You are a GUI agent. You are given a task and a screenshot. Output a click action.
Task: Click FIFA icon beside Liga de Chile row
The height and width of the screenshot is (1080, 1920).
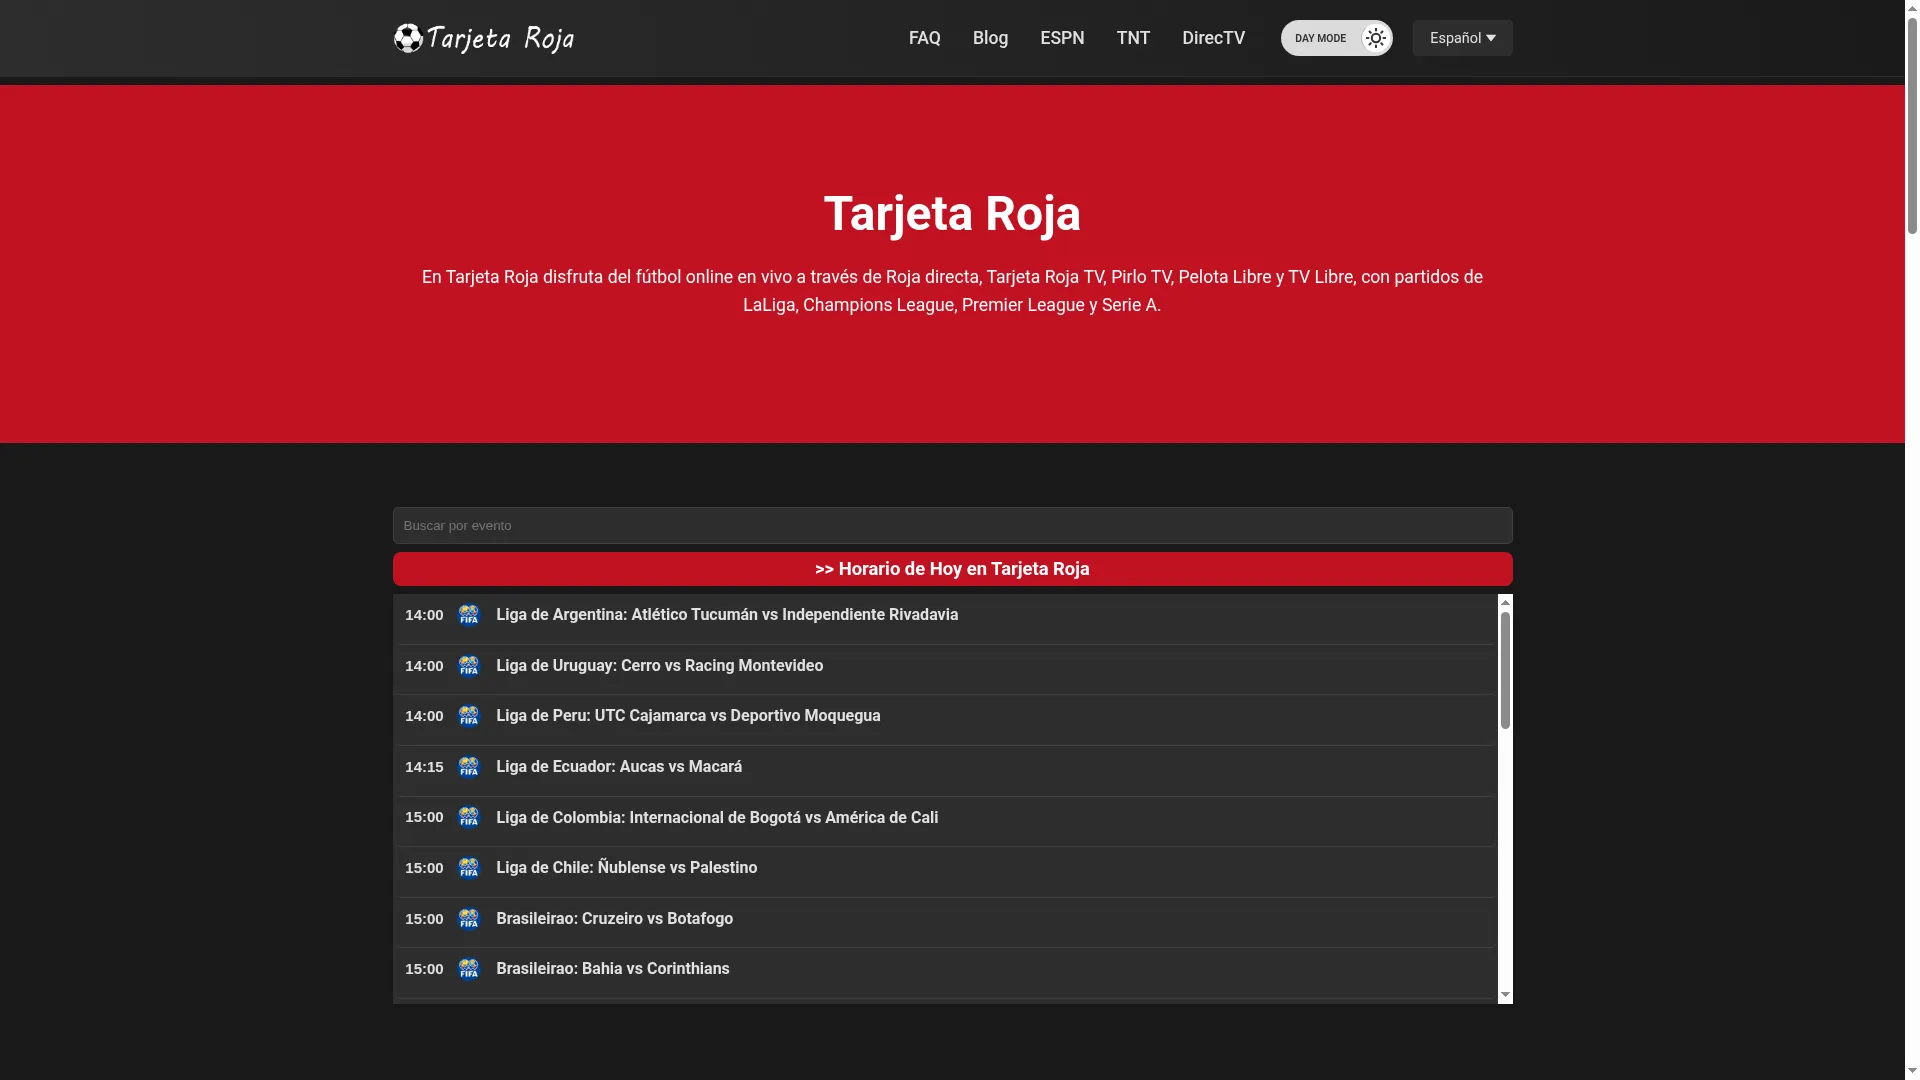click(469, 868)
